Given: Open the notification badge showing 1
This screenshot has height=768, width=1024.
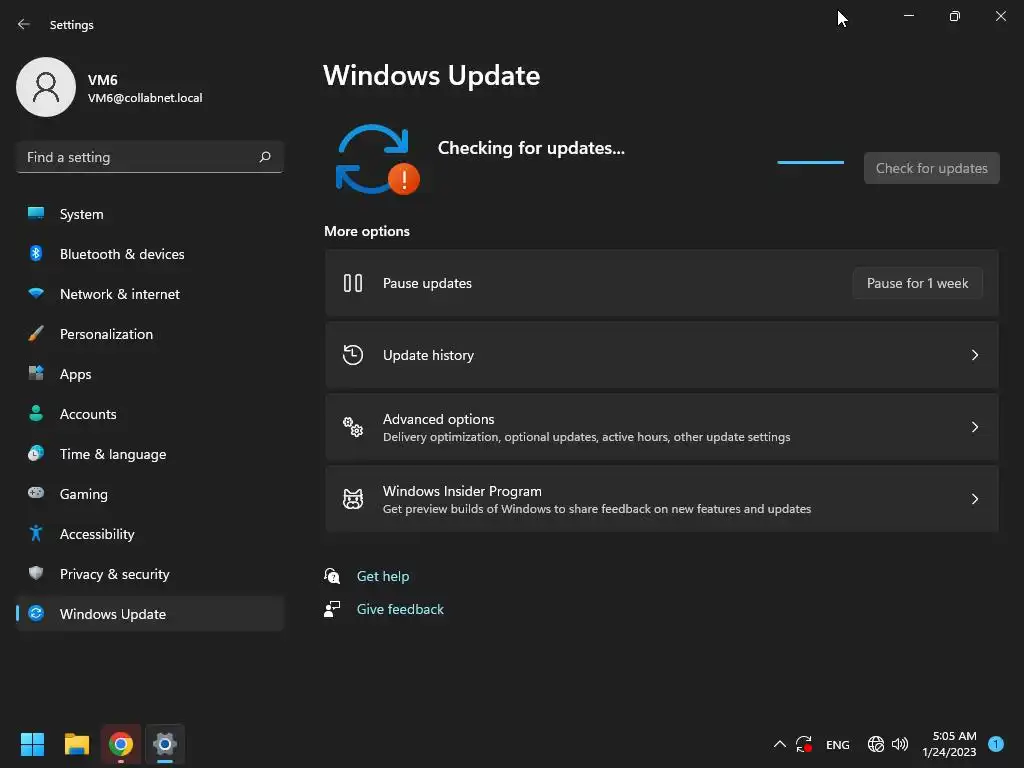Looking at the screenshot, I should tap(996, 744).
